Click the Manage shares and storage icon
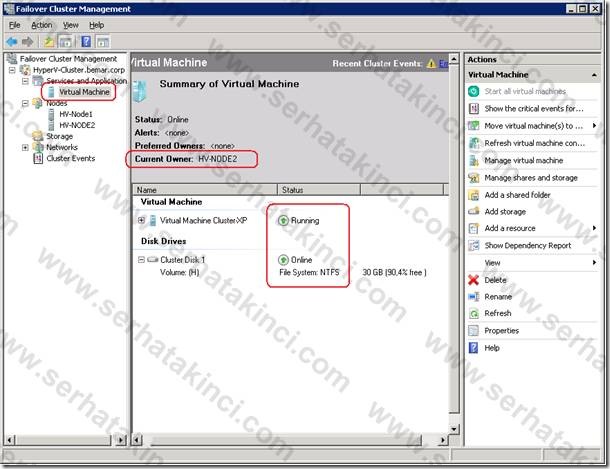 click(473, 178)
